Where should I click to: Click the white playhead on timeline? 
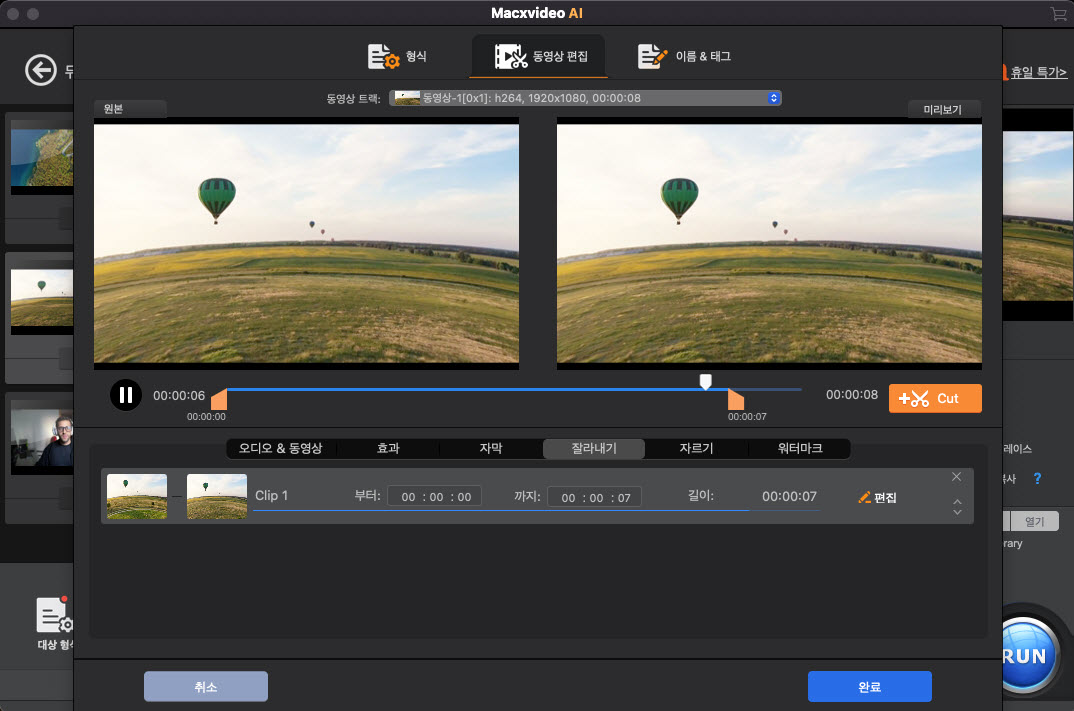click(x=705, y=381)
